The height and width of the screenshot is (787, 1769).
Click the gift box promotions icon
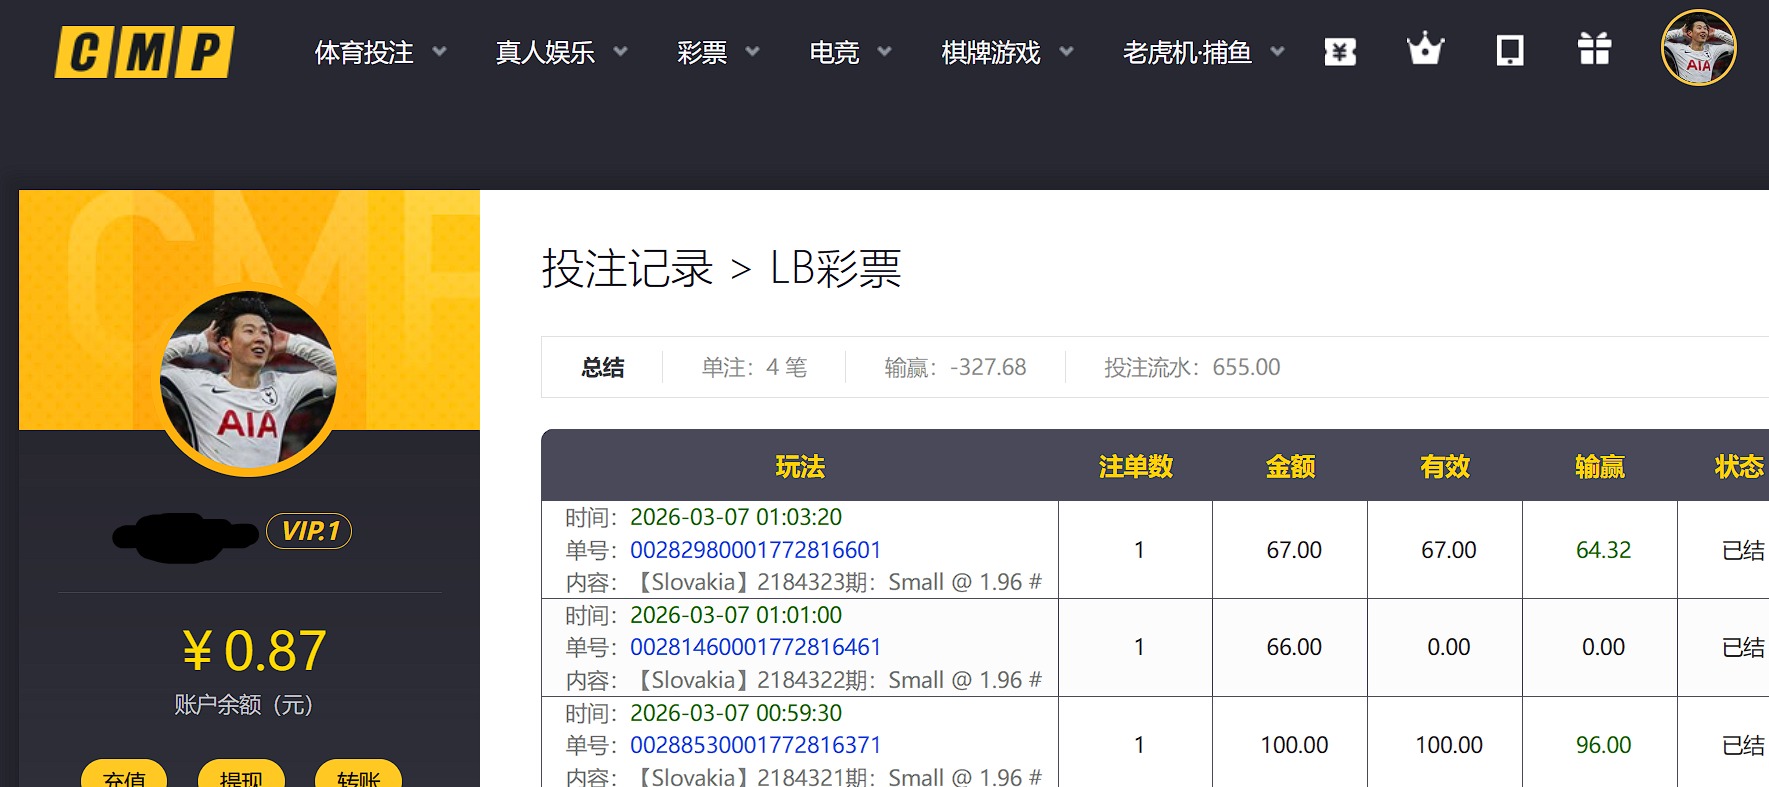[x=1594, y=49]
